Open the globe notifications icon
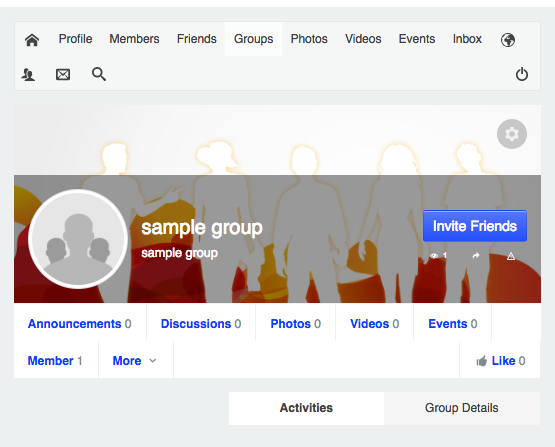This screenshot has width=555, height=447. (508, 40)
